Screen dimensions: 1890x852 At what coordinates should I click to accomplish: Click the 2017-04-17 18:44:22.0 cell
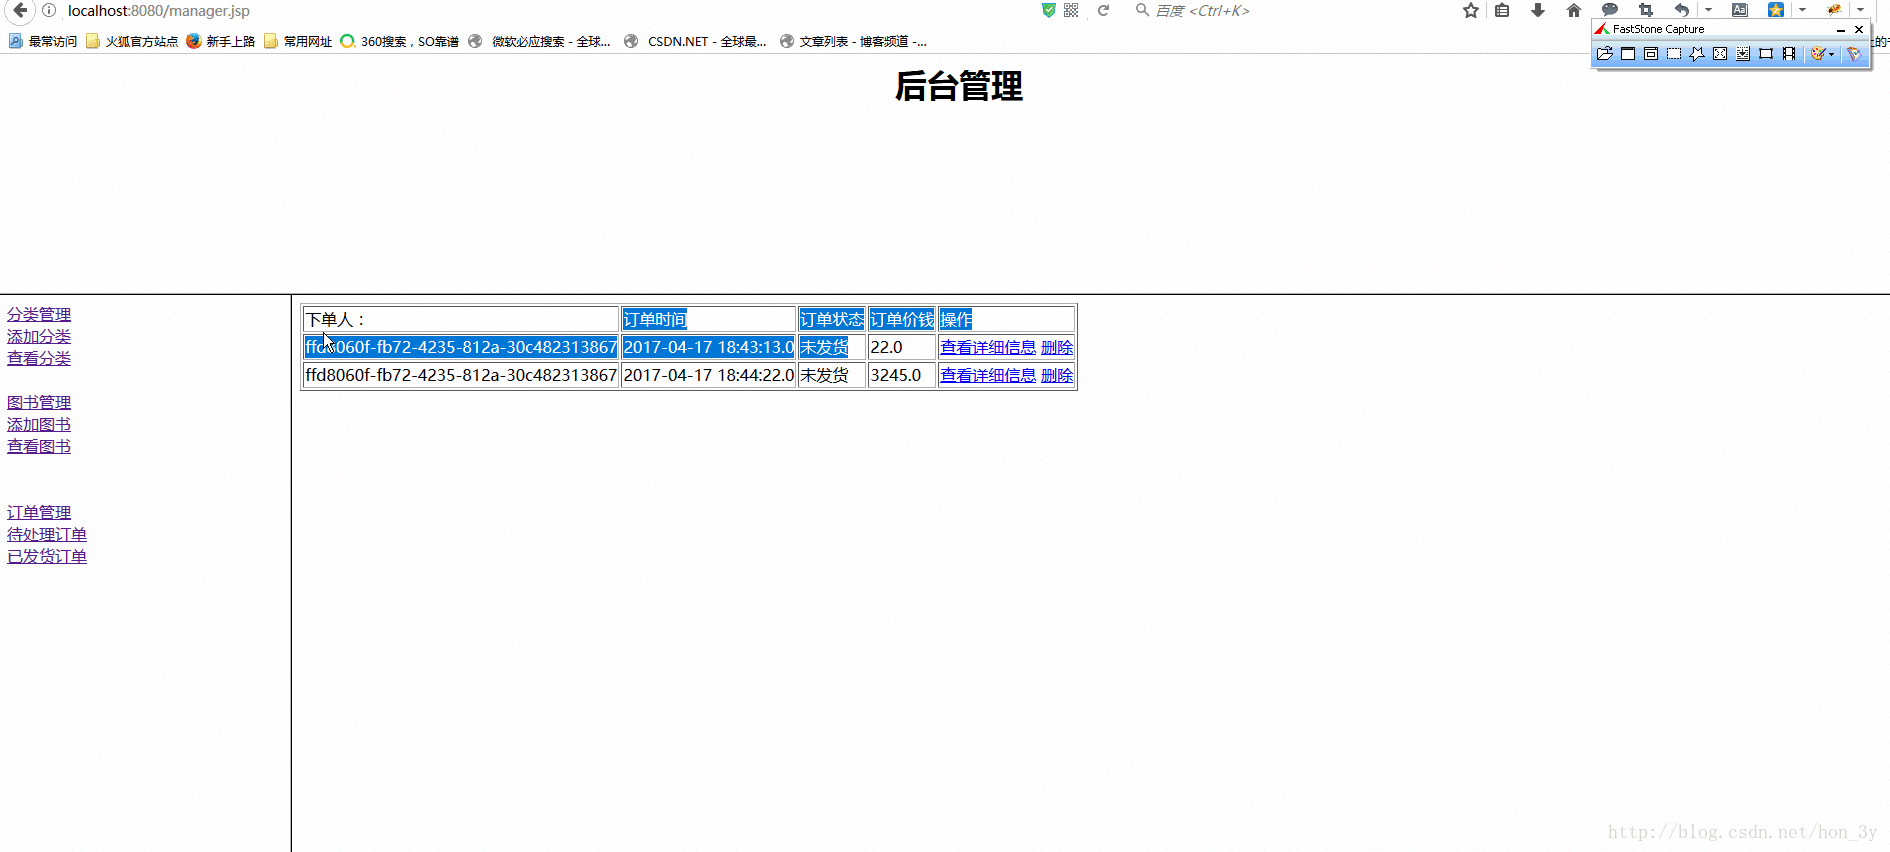709,375
